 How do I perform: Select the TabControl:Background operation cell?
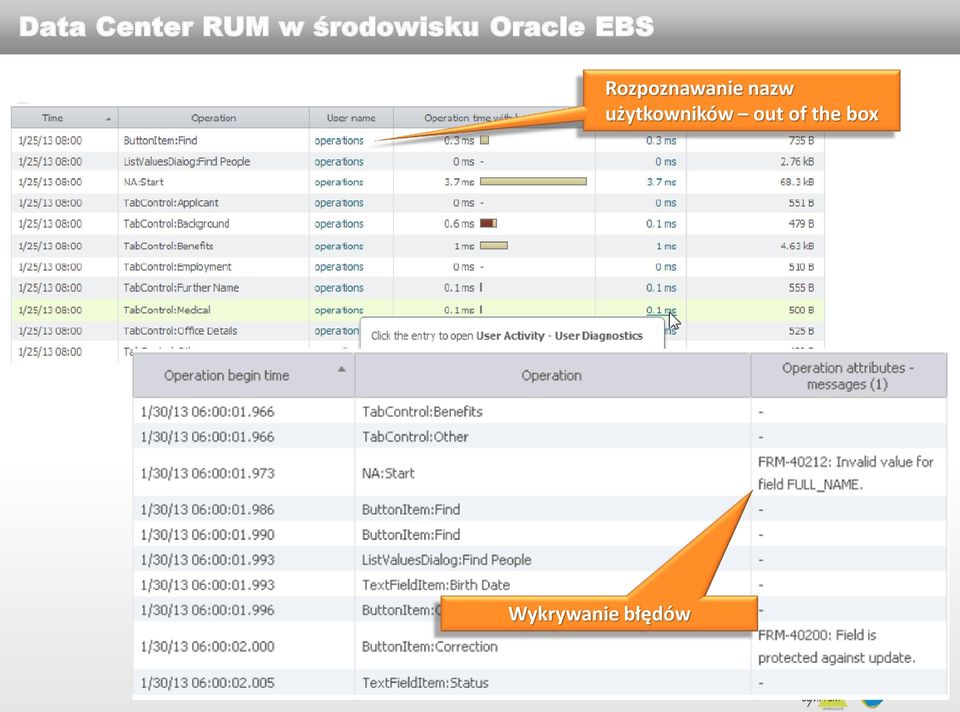[176, 224]
